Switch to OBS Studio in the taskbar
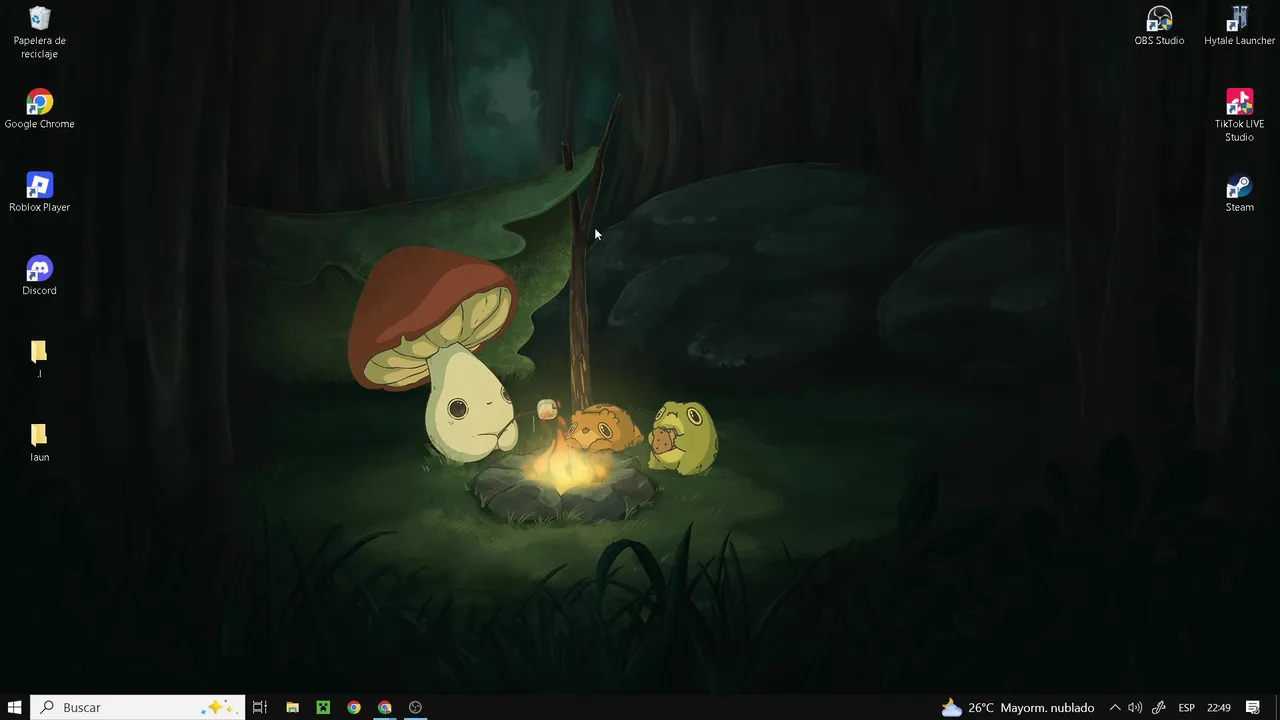This screenshot has width=1280, height=720. [x=415, y=707]
